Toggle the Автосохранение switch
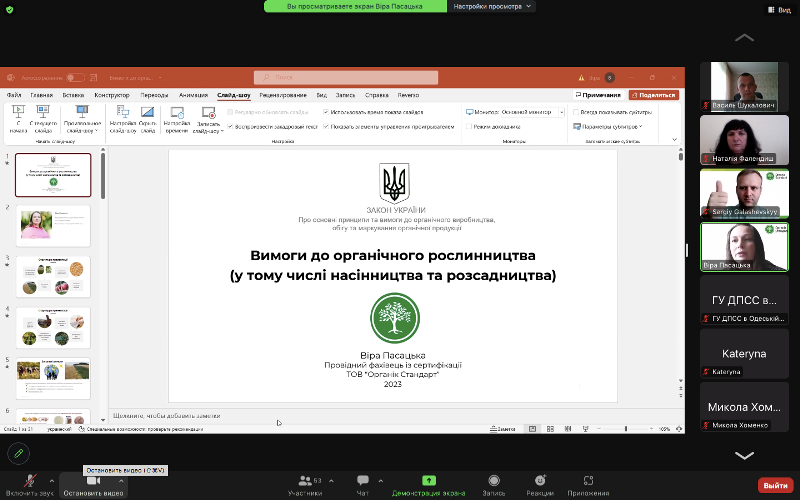The height and width of the screenshot is (500, 800). 75,78
